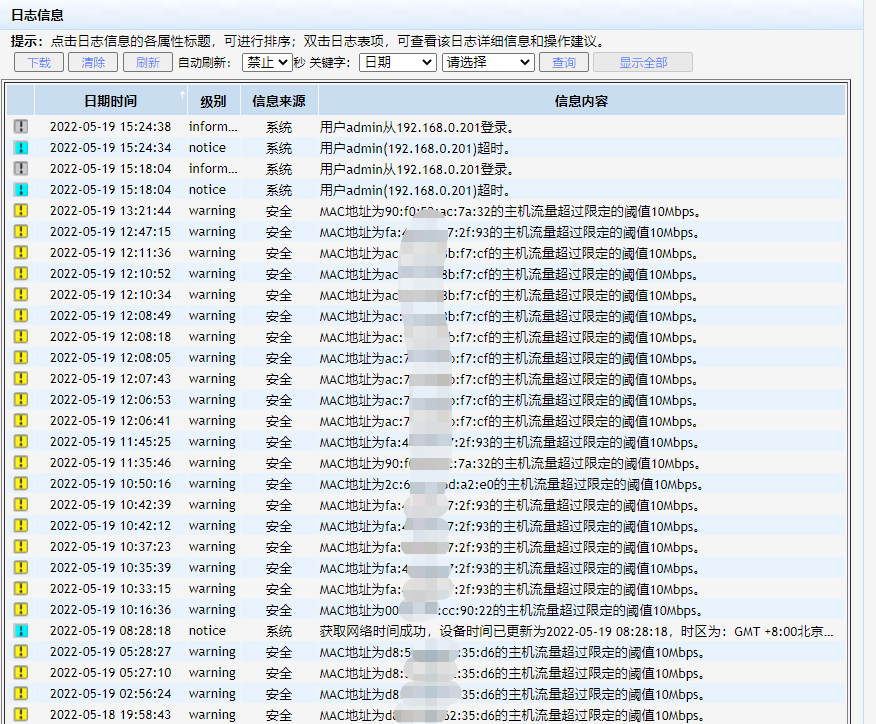Select date cell 2022-05-19 05:28:27
The width and height of the screenshot is (876, 724).
[x=111, y=652]
